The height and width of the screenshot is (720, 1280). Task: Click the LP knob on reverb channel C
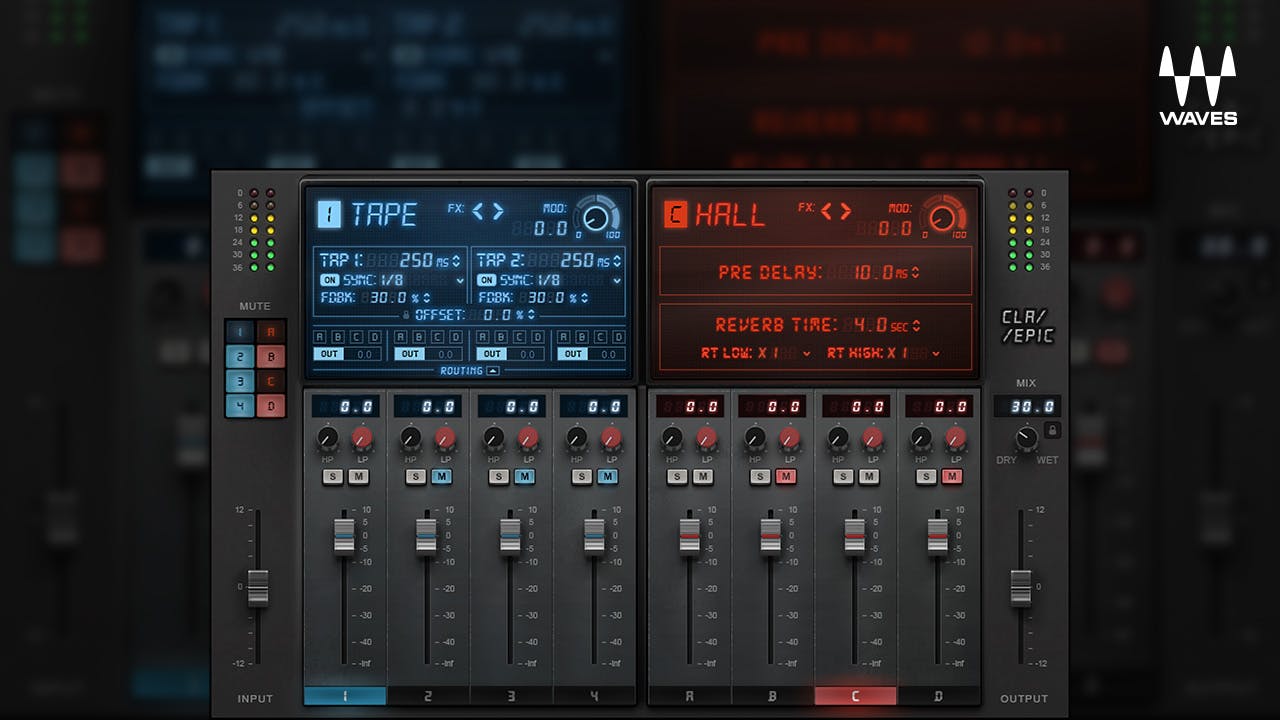click(873, 437)
